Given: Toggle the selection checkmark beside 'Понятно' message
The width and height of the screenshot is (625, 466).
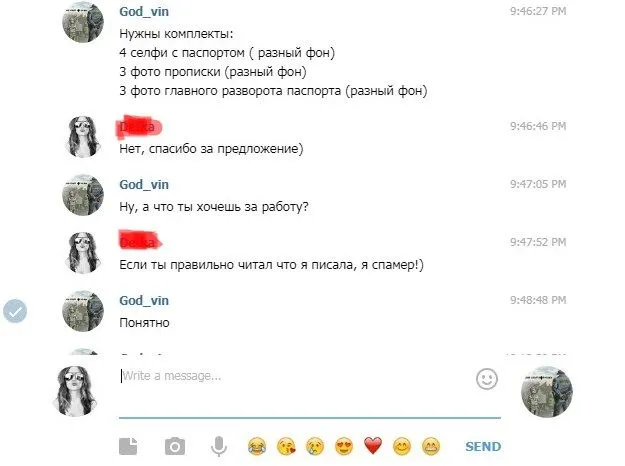Looking at the screenshot, I should tap(15, 311).
